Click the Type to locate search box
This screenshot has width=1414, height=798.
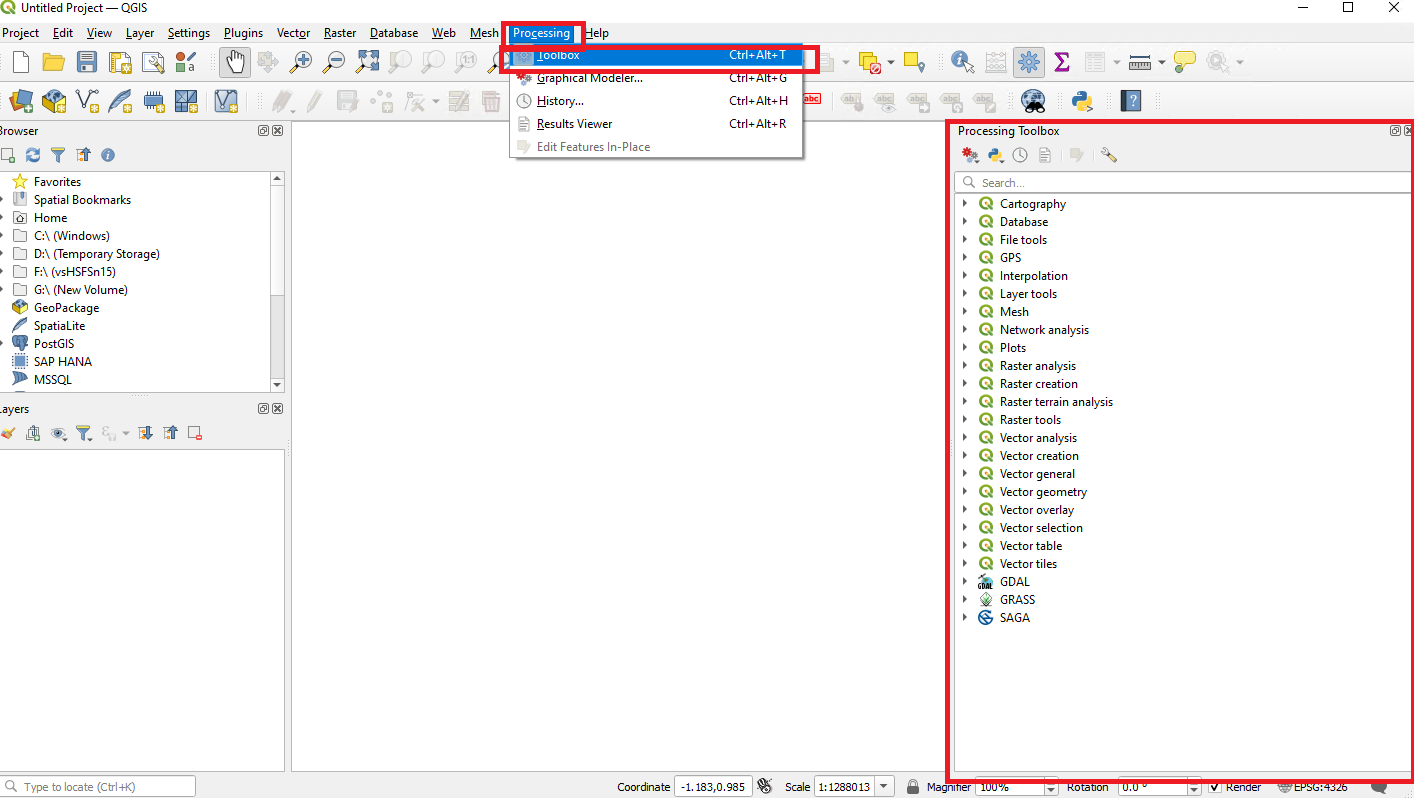pyautogui.click(x=98, y=787)
